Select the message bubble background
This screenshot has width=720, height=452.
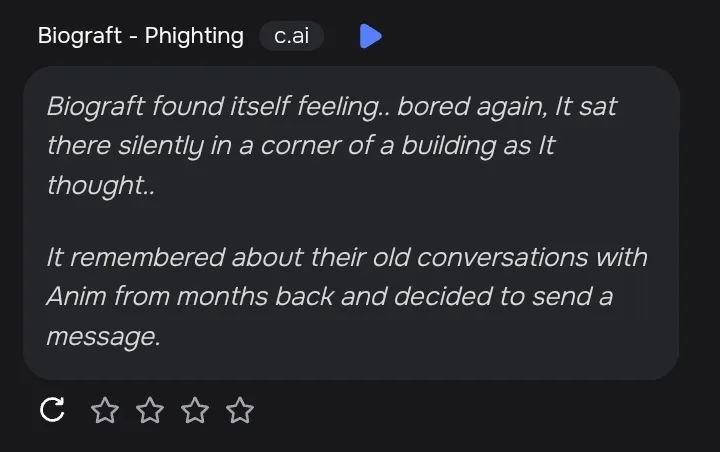coord(351,223)
